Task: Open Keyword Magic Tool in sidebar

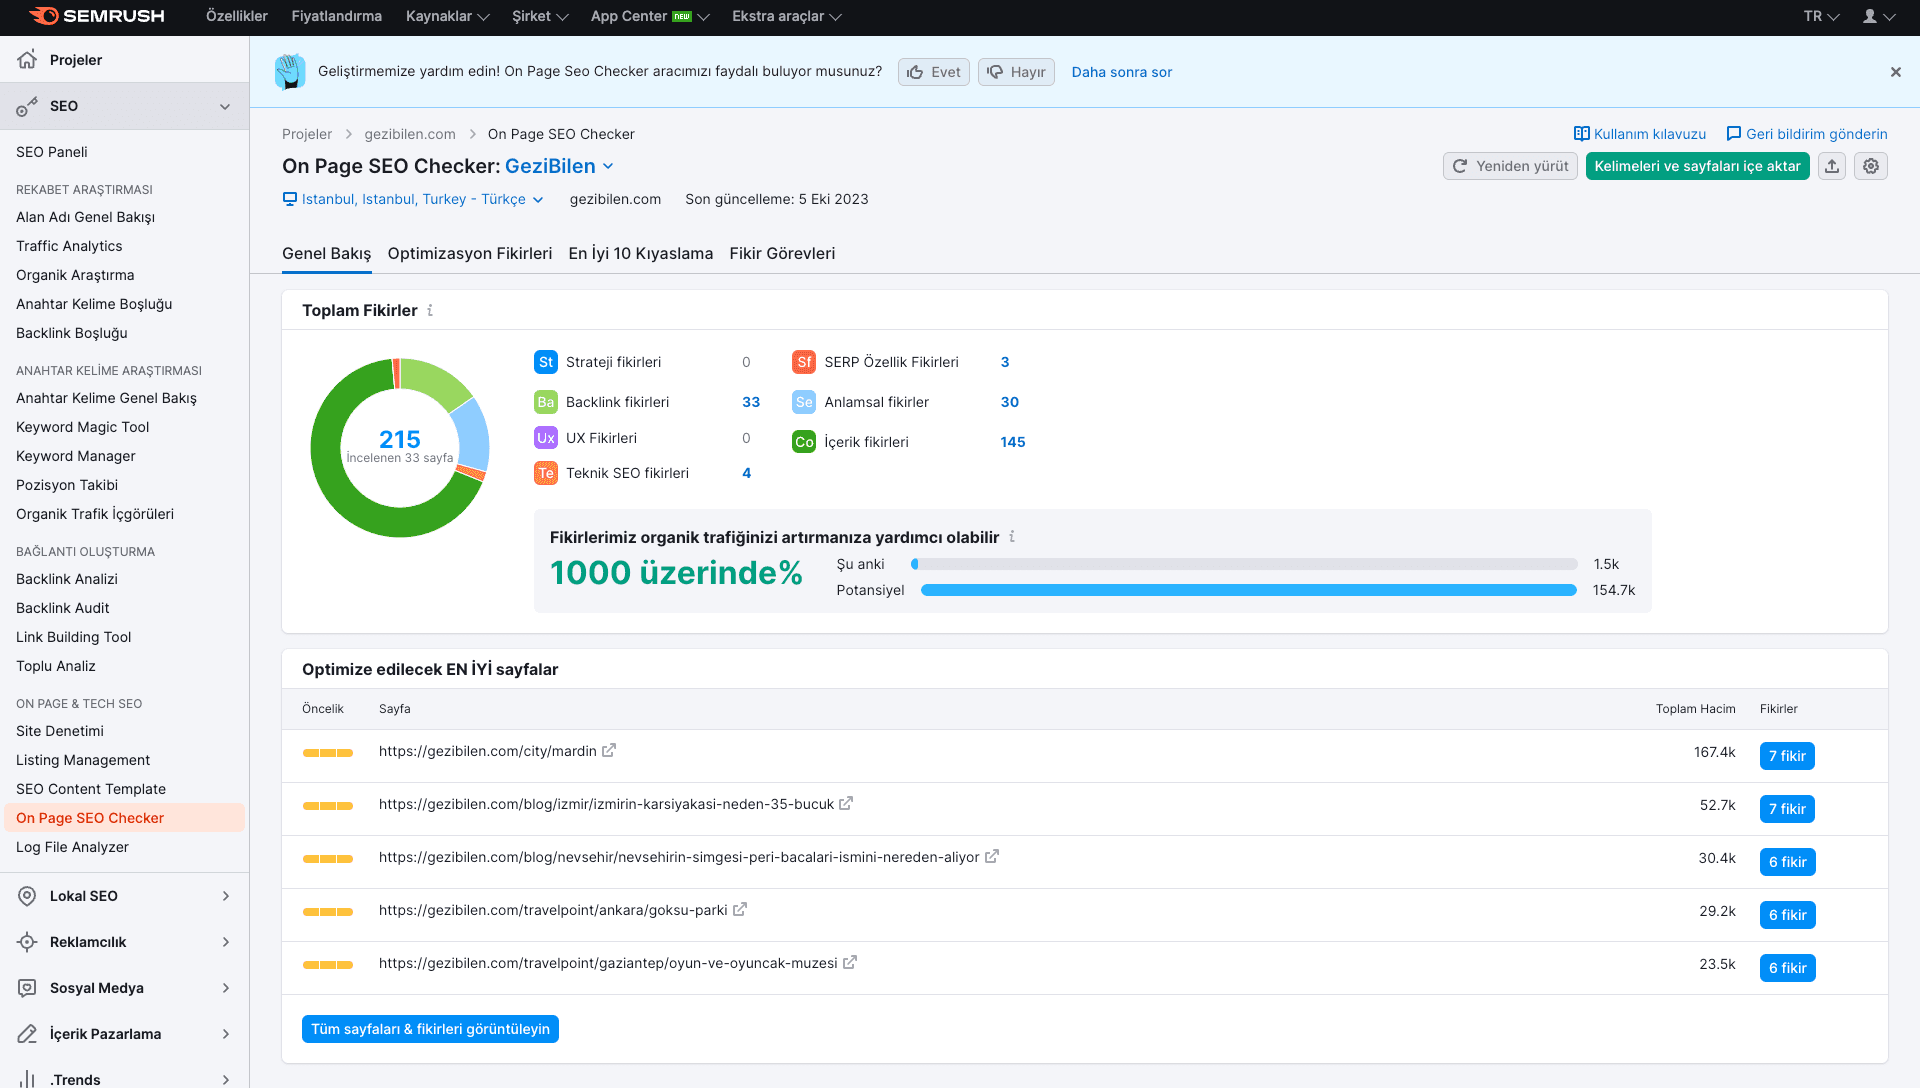Action: coord(83,427)
